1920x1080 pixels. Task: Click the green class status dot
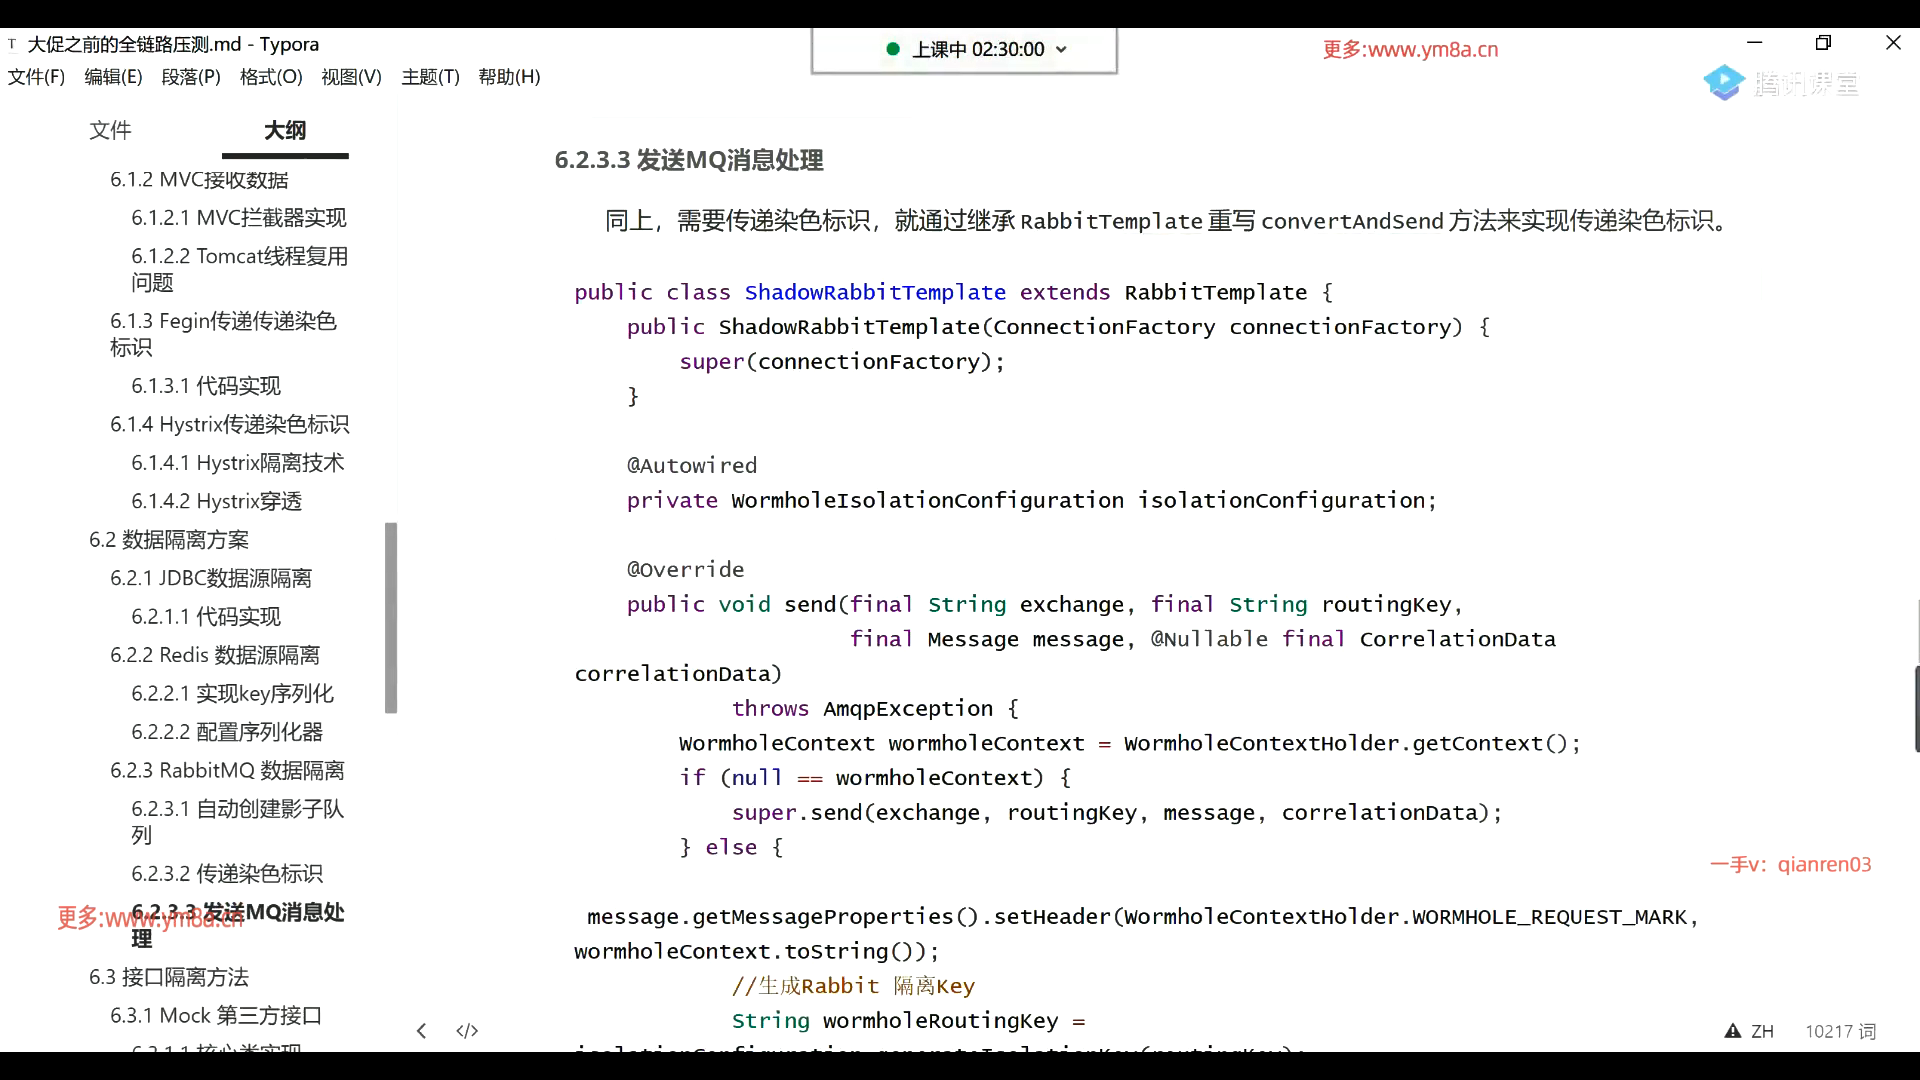coord(893,49)
